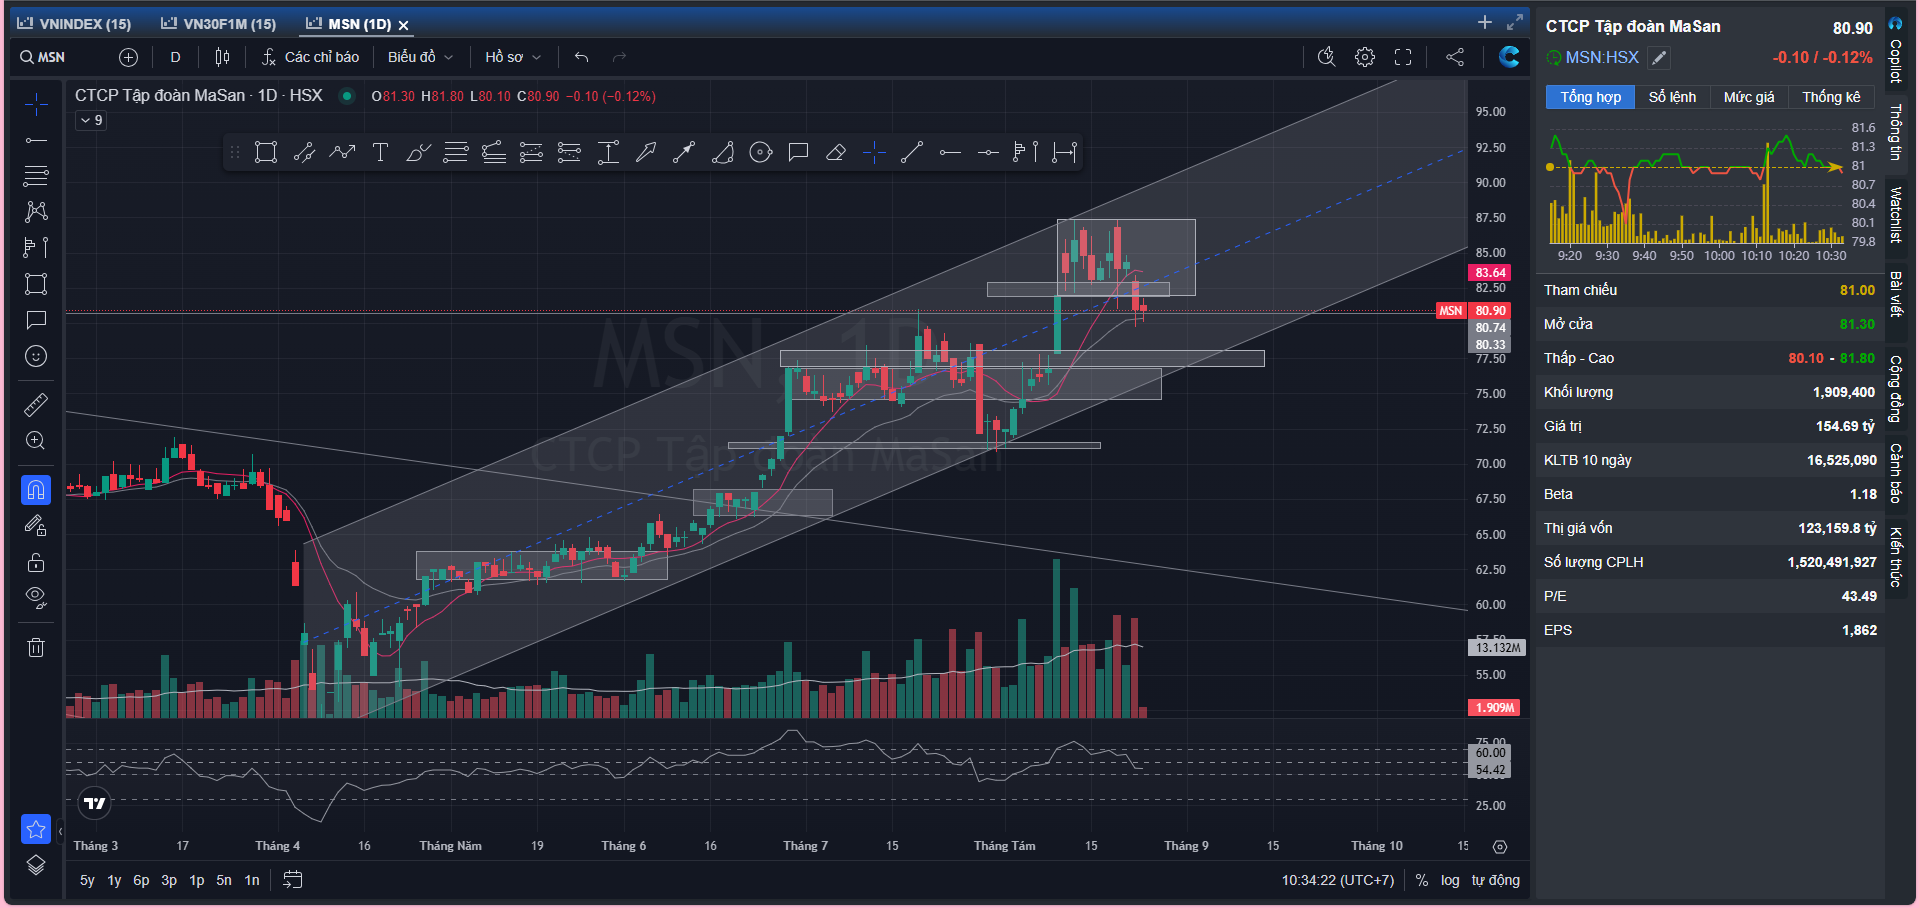The height and width of the screenshot is (908, 1919).
Task: Choose the eraser tool in floating toolbar
Action: pos(836,152)
